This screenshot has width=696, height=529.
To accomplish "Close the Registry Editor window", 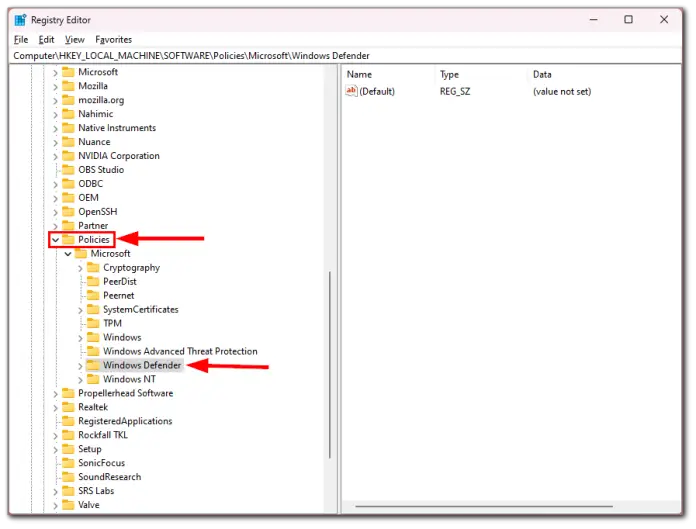I will pyautogui.click(x=664, y=20).
